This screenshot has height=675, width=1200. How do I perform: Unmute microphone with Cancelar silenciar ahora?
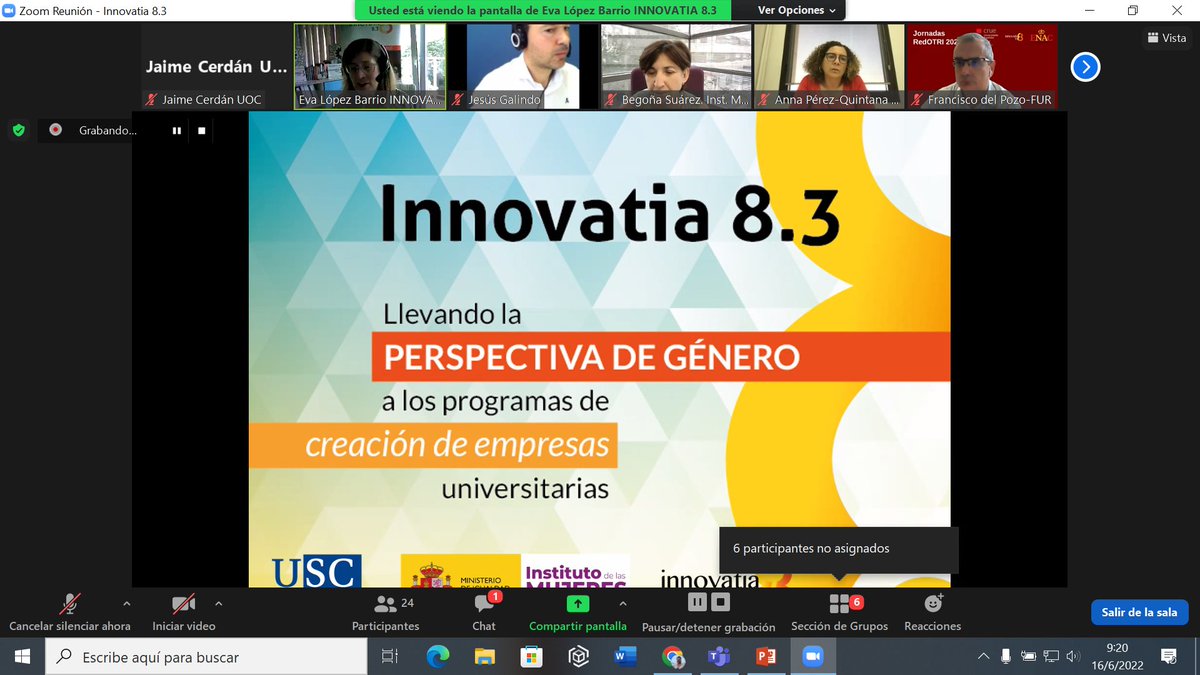pos(70,612)
